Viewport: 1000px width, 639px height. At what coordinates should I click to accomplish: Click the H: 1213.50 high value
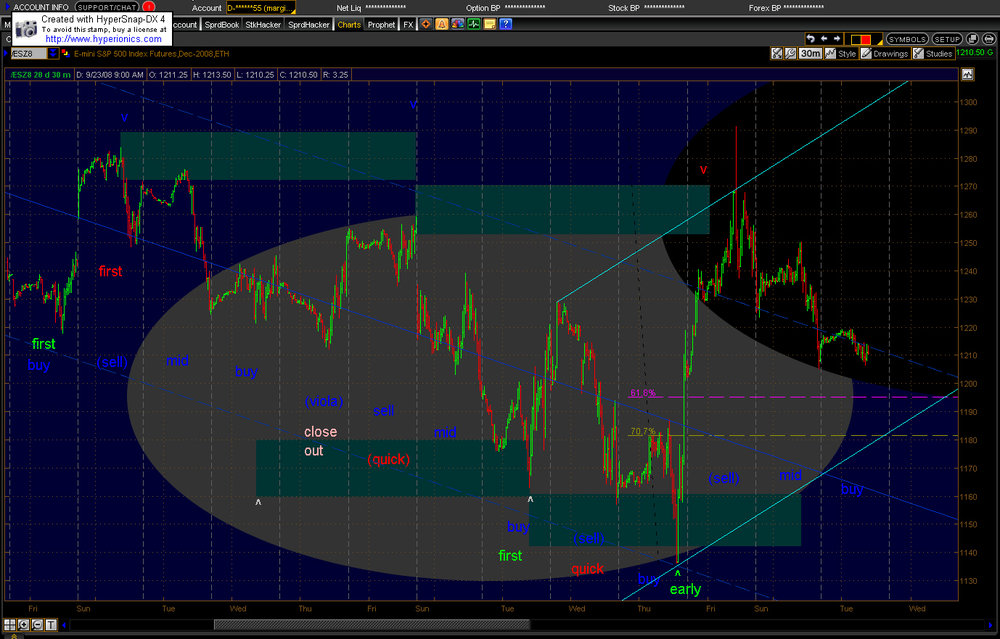point(212,75)
